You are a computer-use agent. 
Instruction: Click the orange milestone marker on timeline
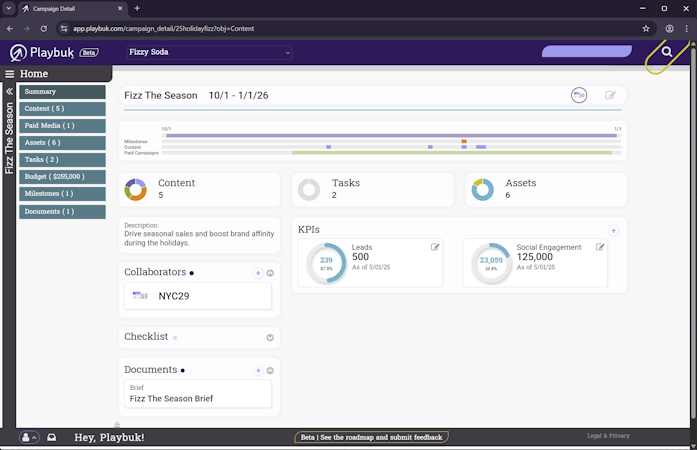464,141
